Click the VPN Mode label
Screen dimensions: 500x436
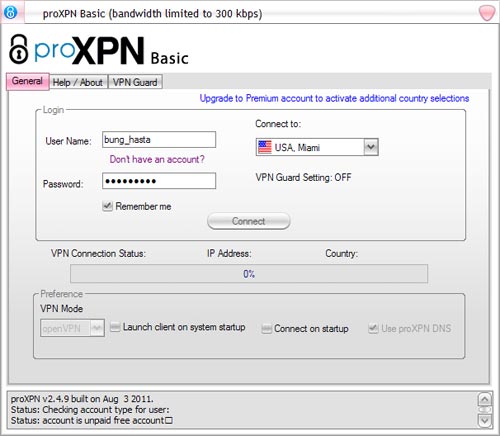(x=61, y=309)
